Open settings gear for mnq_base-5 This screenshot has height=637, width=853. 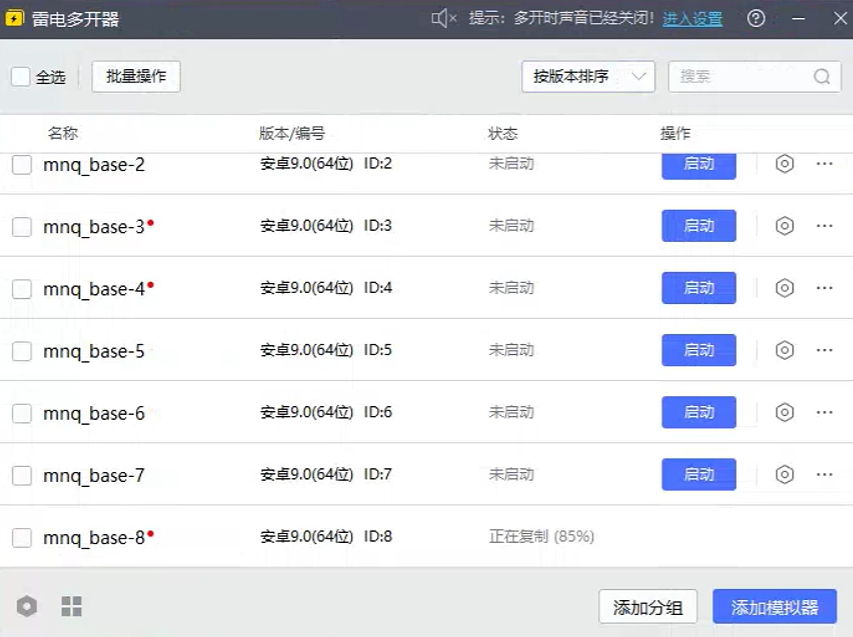point(784,350)
